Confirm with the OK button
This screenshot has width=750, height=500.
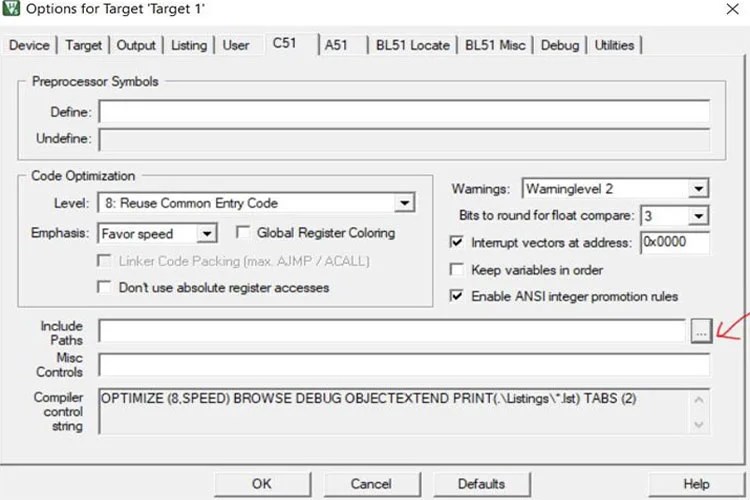tap(262, 484)
